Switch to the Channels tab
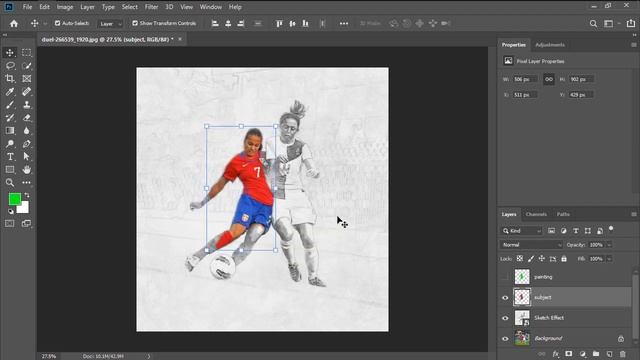640x360 pixels. (x=536, y=214)
